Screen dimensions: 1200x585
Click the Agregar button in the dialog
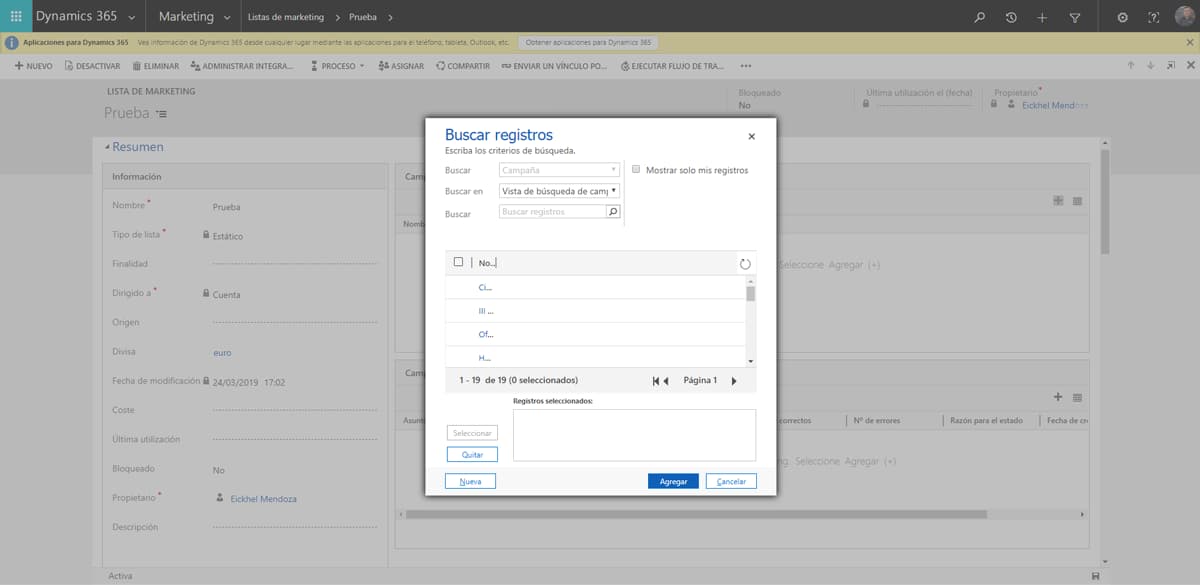pyautogui.click(x=672, y=480)
